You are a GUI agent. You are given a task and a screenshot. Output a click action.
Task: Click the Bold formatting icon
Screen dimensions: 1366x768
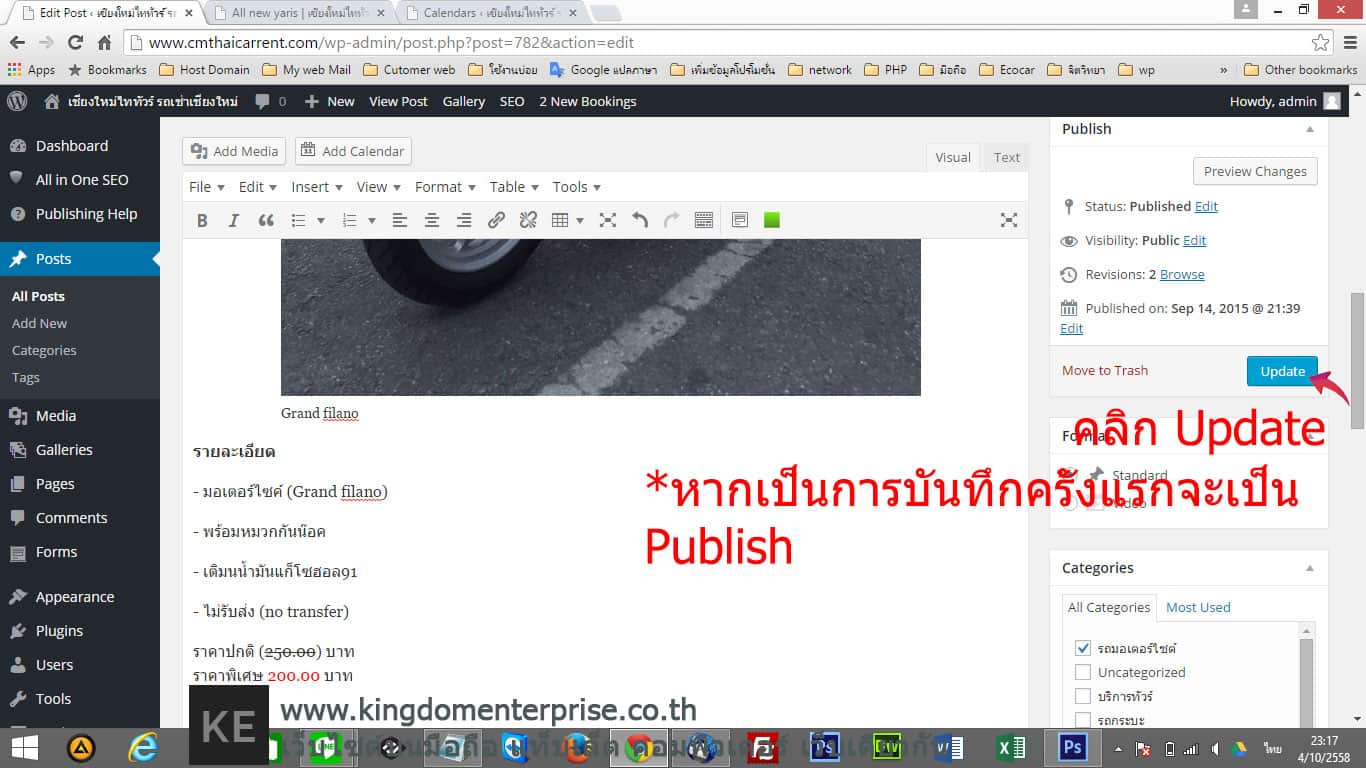(202, 221)
